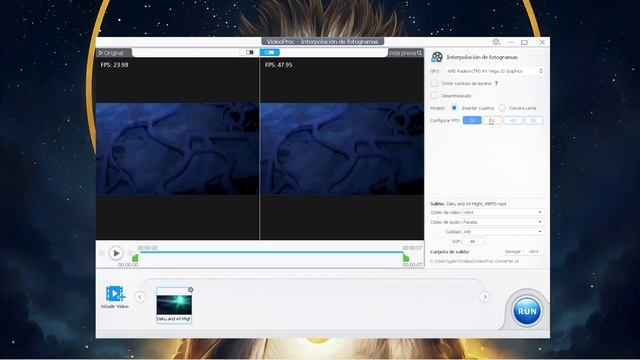Click the Interpolación de fotogramas reel icon

(437, 57)
